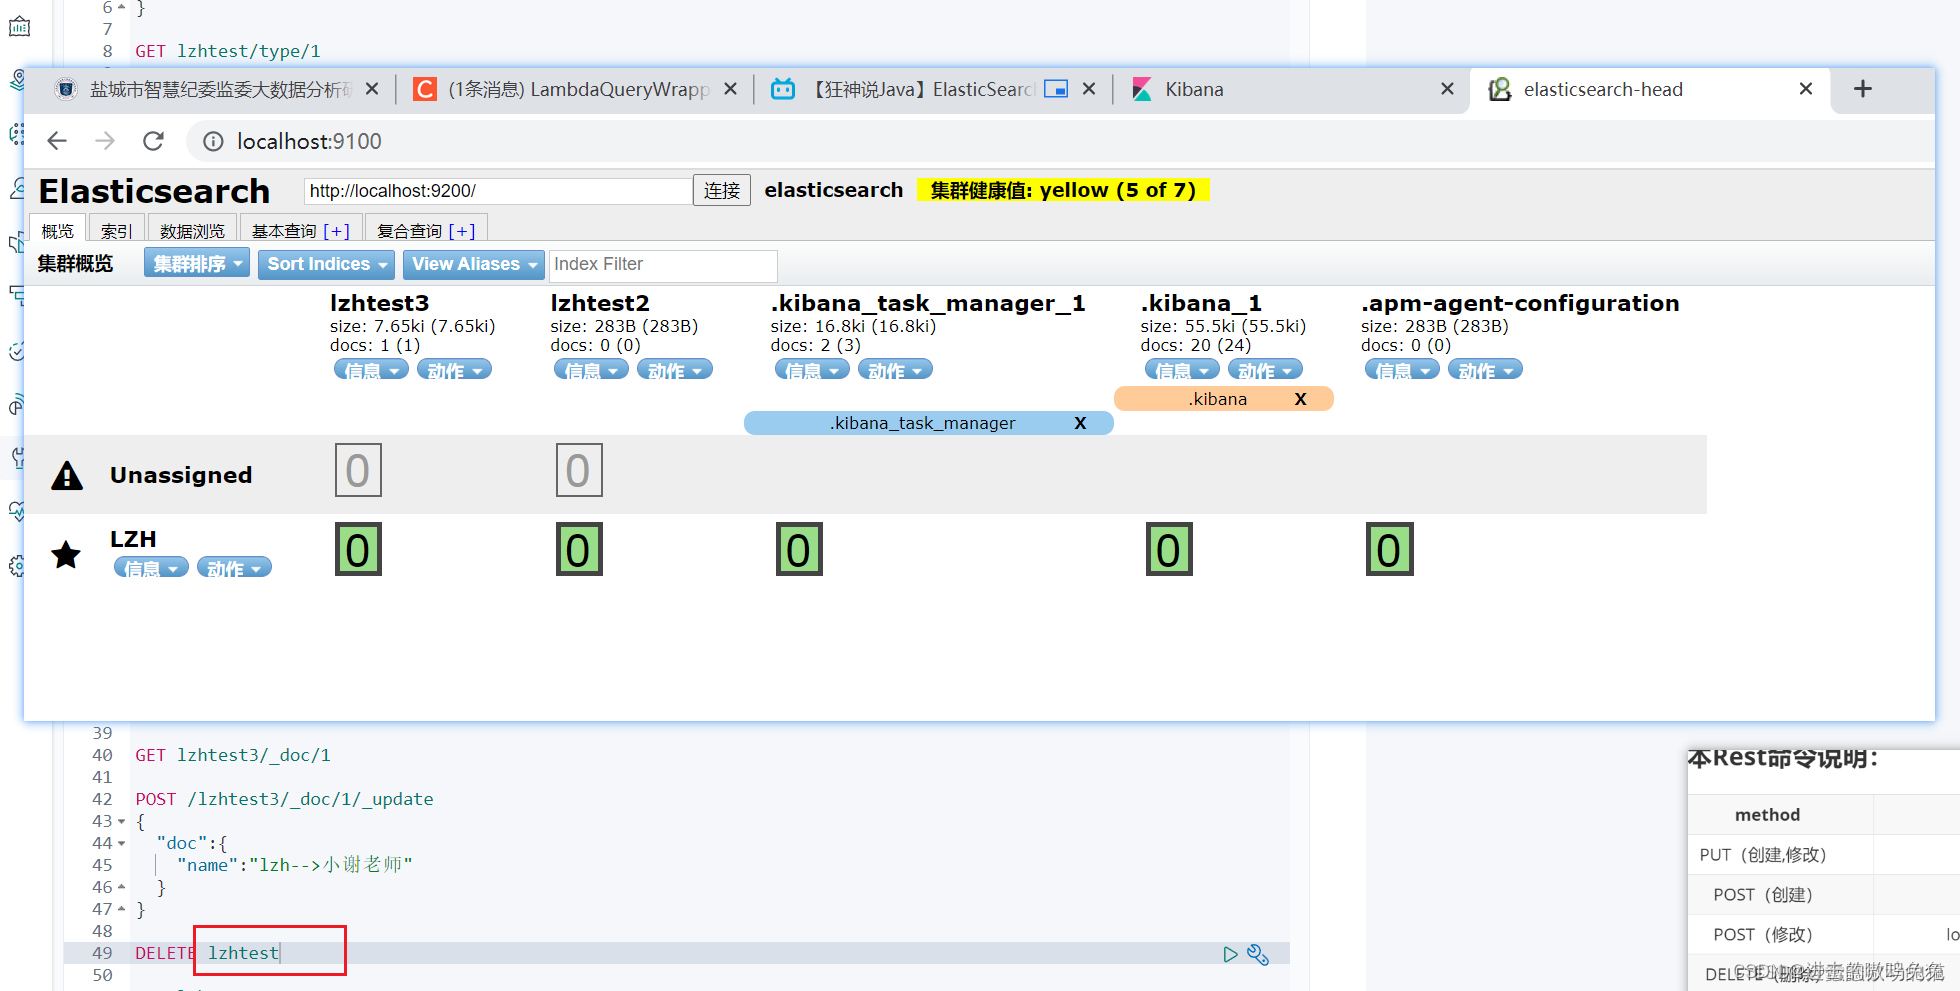Click the http://localhost:9200/ connection URL field
The image size is (1960, 991).
[498, 191]
